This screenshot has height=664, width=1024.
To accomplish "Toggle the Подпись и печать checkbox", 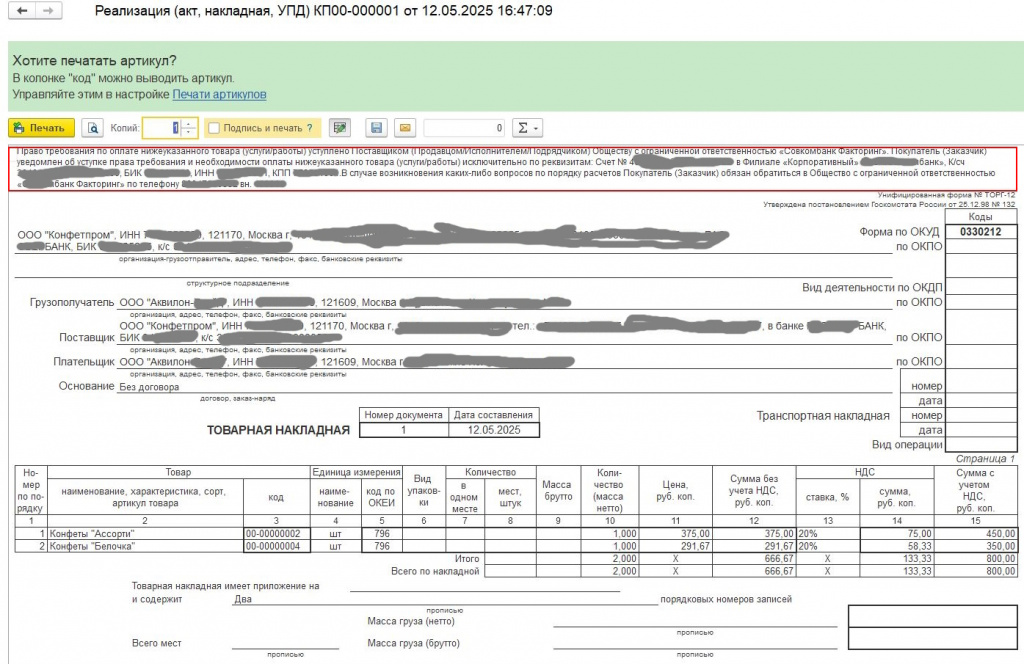I will coord(214,128).
